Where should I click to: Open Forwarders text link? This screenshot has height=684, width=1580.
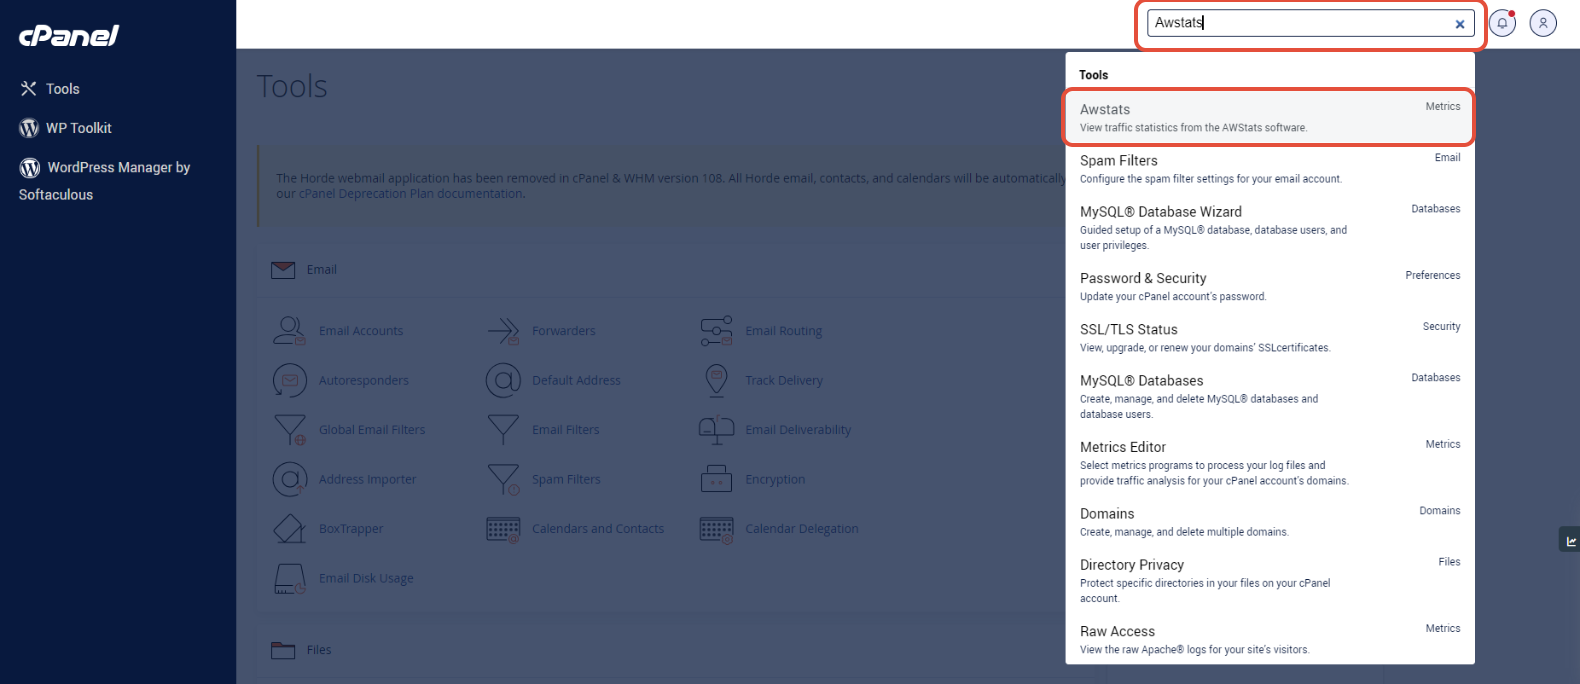pos(563,331)
